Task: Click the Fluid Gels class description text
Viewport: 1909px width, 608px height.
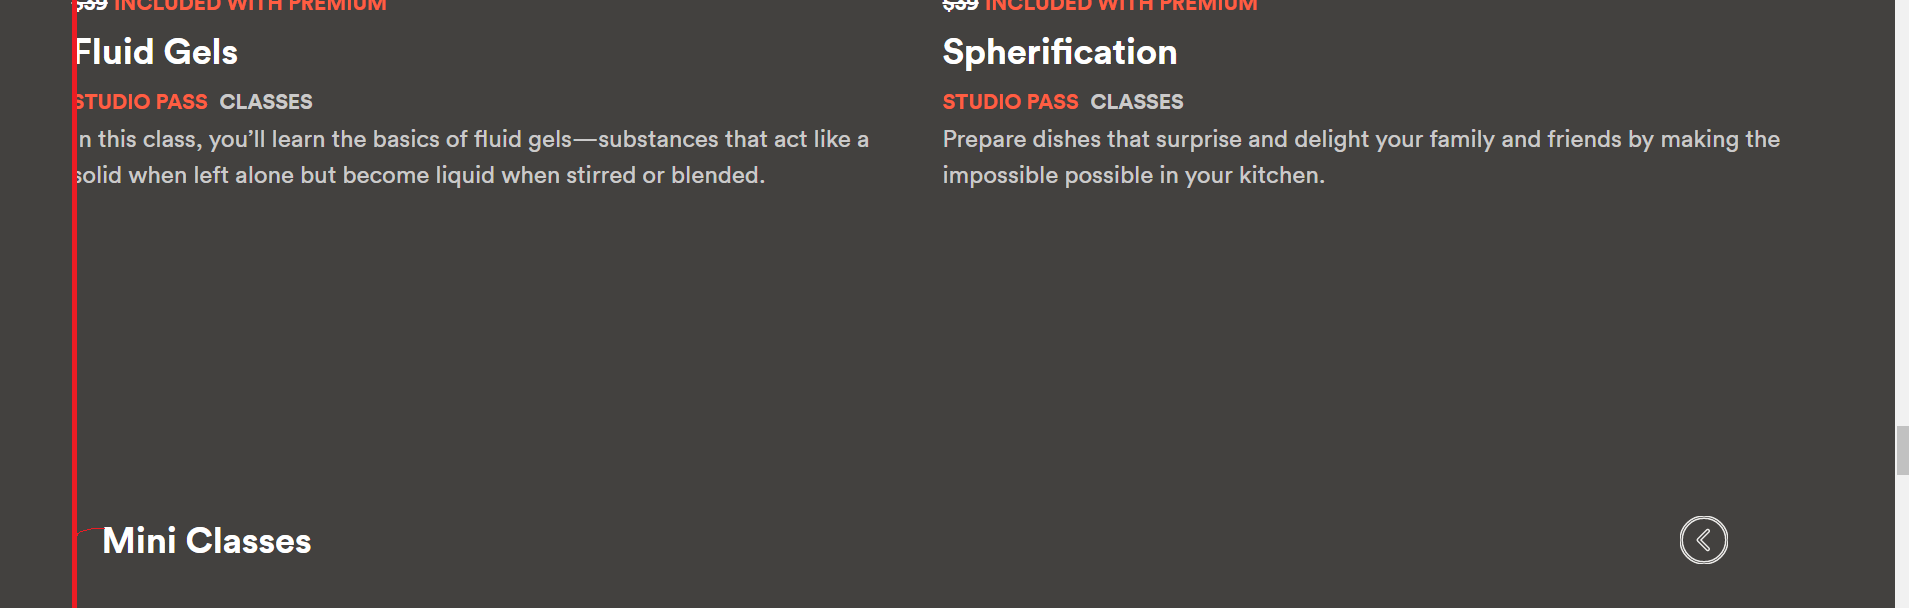Action: point(470,157)
